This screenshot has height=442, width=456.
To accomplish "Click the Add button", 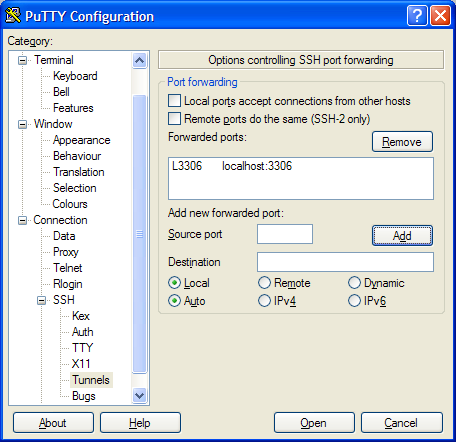I will point(402,236).
